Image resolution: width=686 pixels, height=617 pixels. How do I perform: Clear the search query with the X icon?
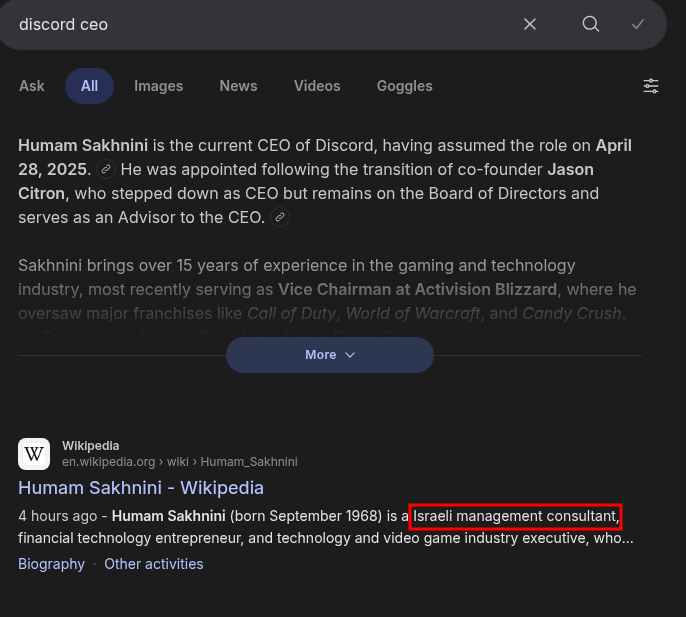coord(530,24)
